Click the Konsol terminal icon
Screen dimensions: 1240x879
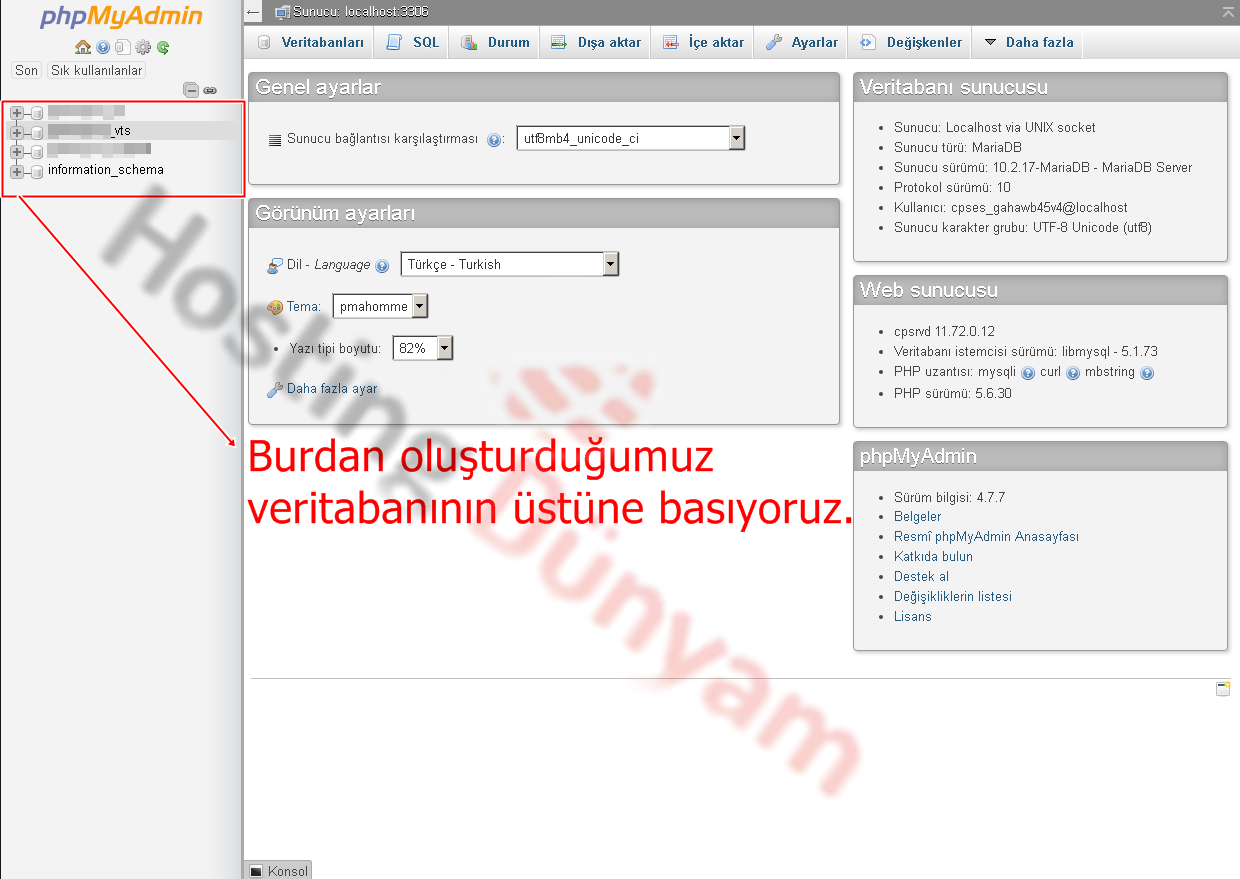[x=256, y=871]
